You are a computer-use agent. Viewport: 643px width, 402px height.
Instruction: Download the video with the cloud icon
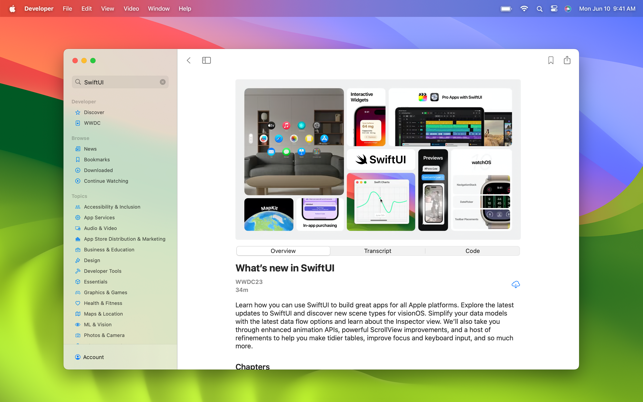click(x=515, y=284)
